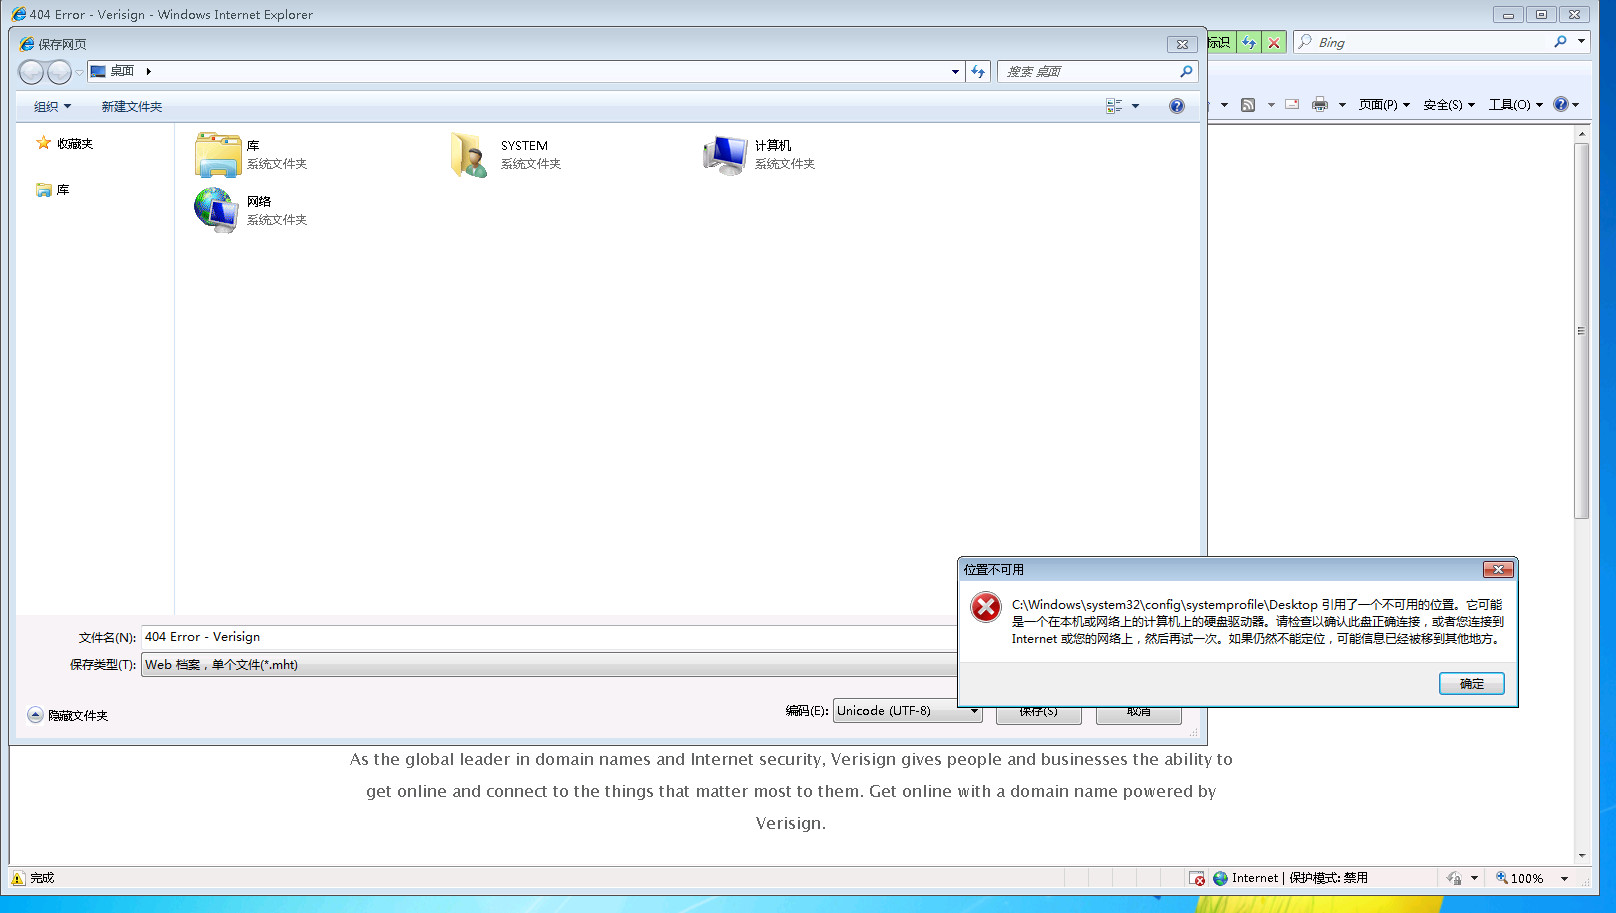Select 收藏夹 in the navigation pane
Image resolution: width=1616 pixels, height=913 pixels.
(64, 144)
